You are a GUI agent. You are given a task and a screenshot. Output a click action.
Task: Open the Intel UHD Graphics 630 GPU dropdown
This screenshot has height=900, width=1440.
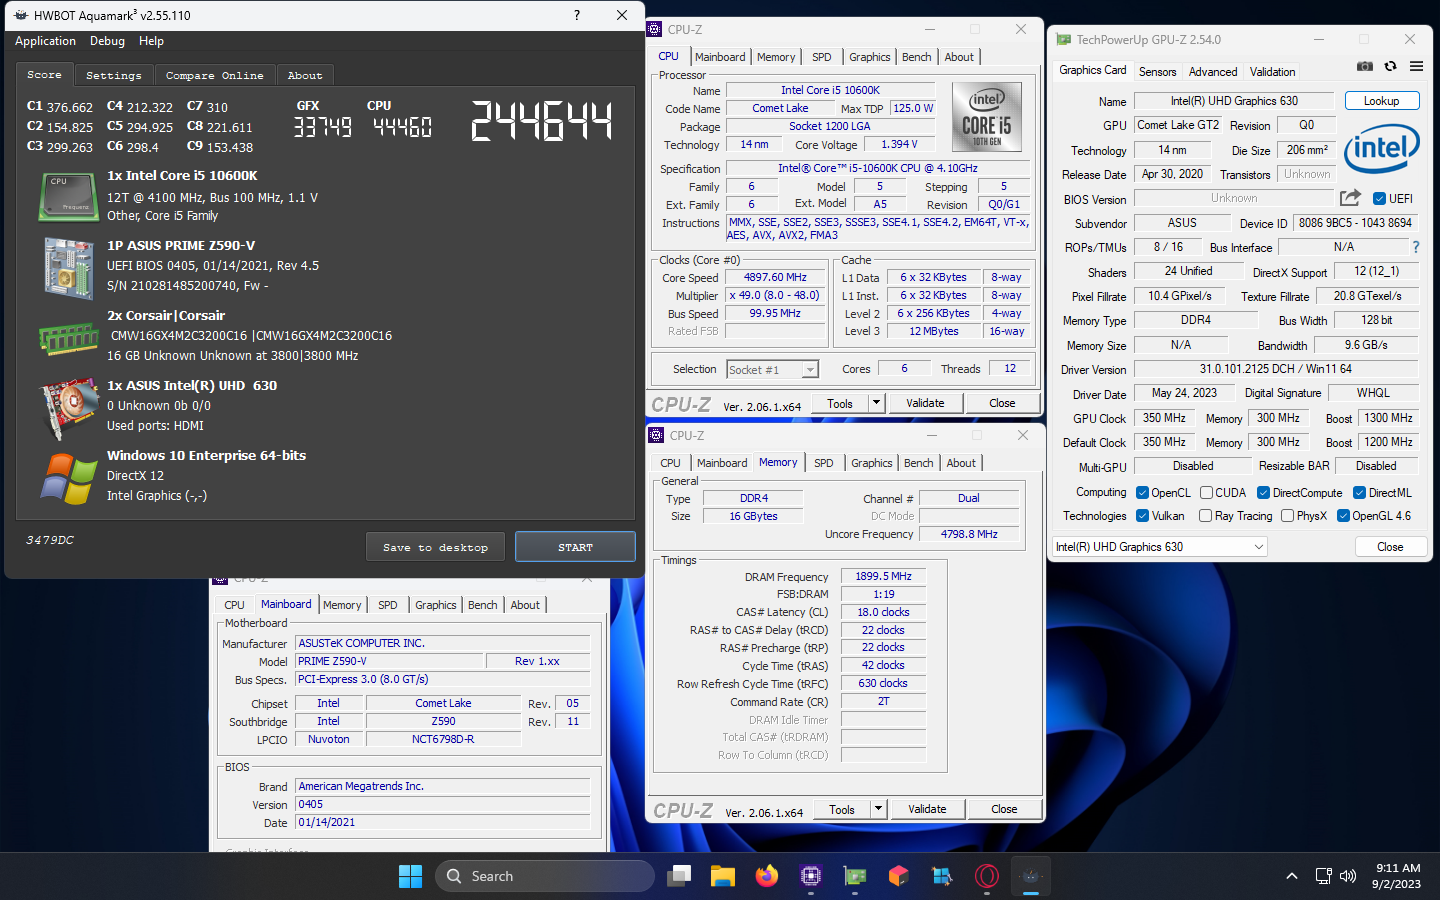click(x=1160, y=547)
